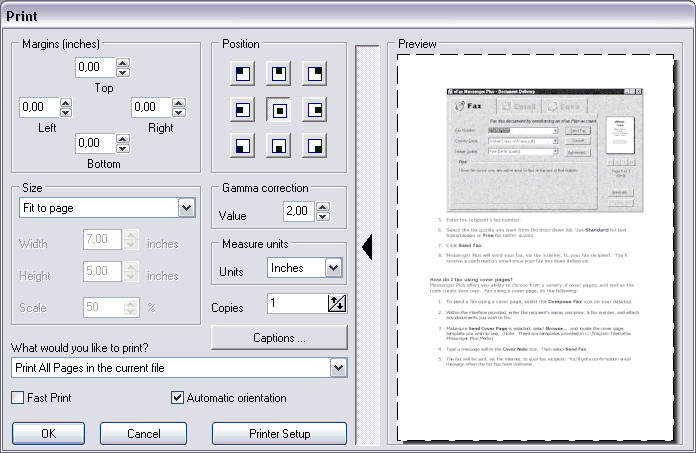
Task: Set position to top-right
Action: pos(314,74)
